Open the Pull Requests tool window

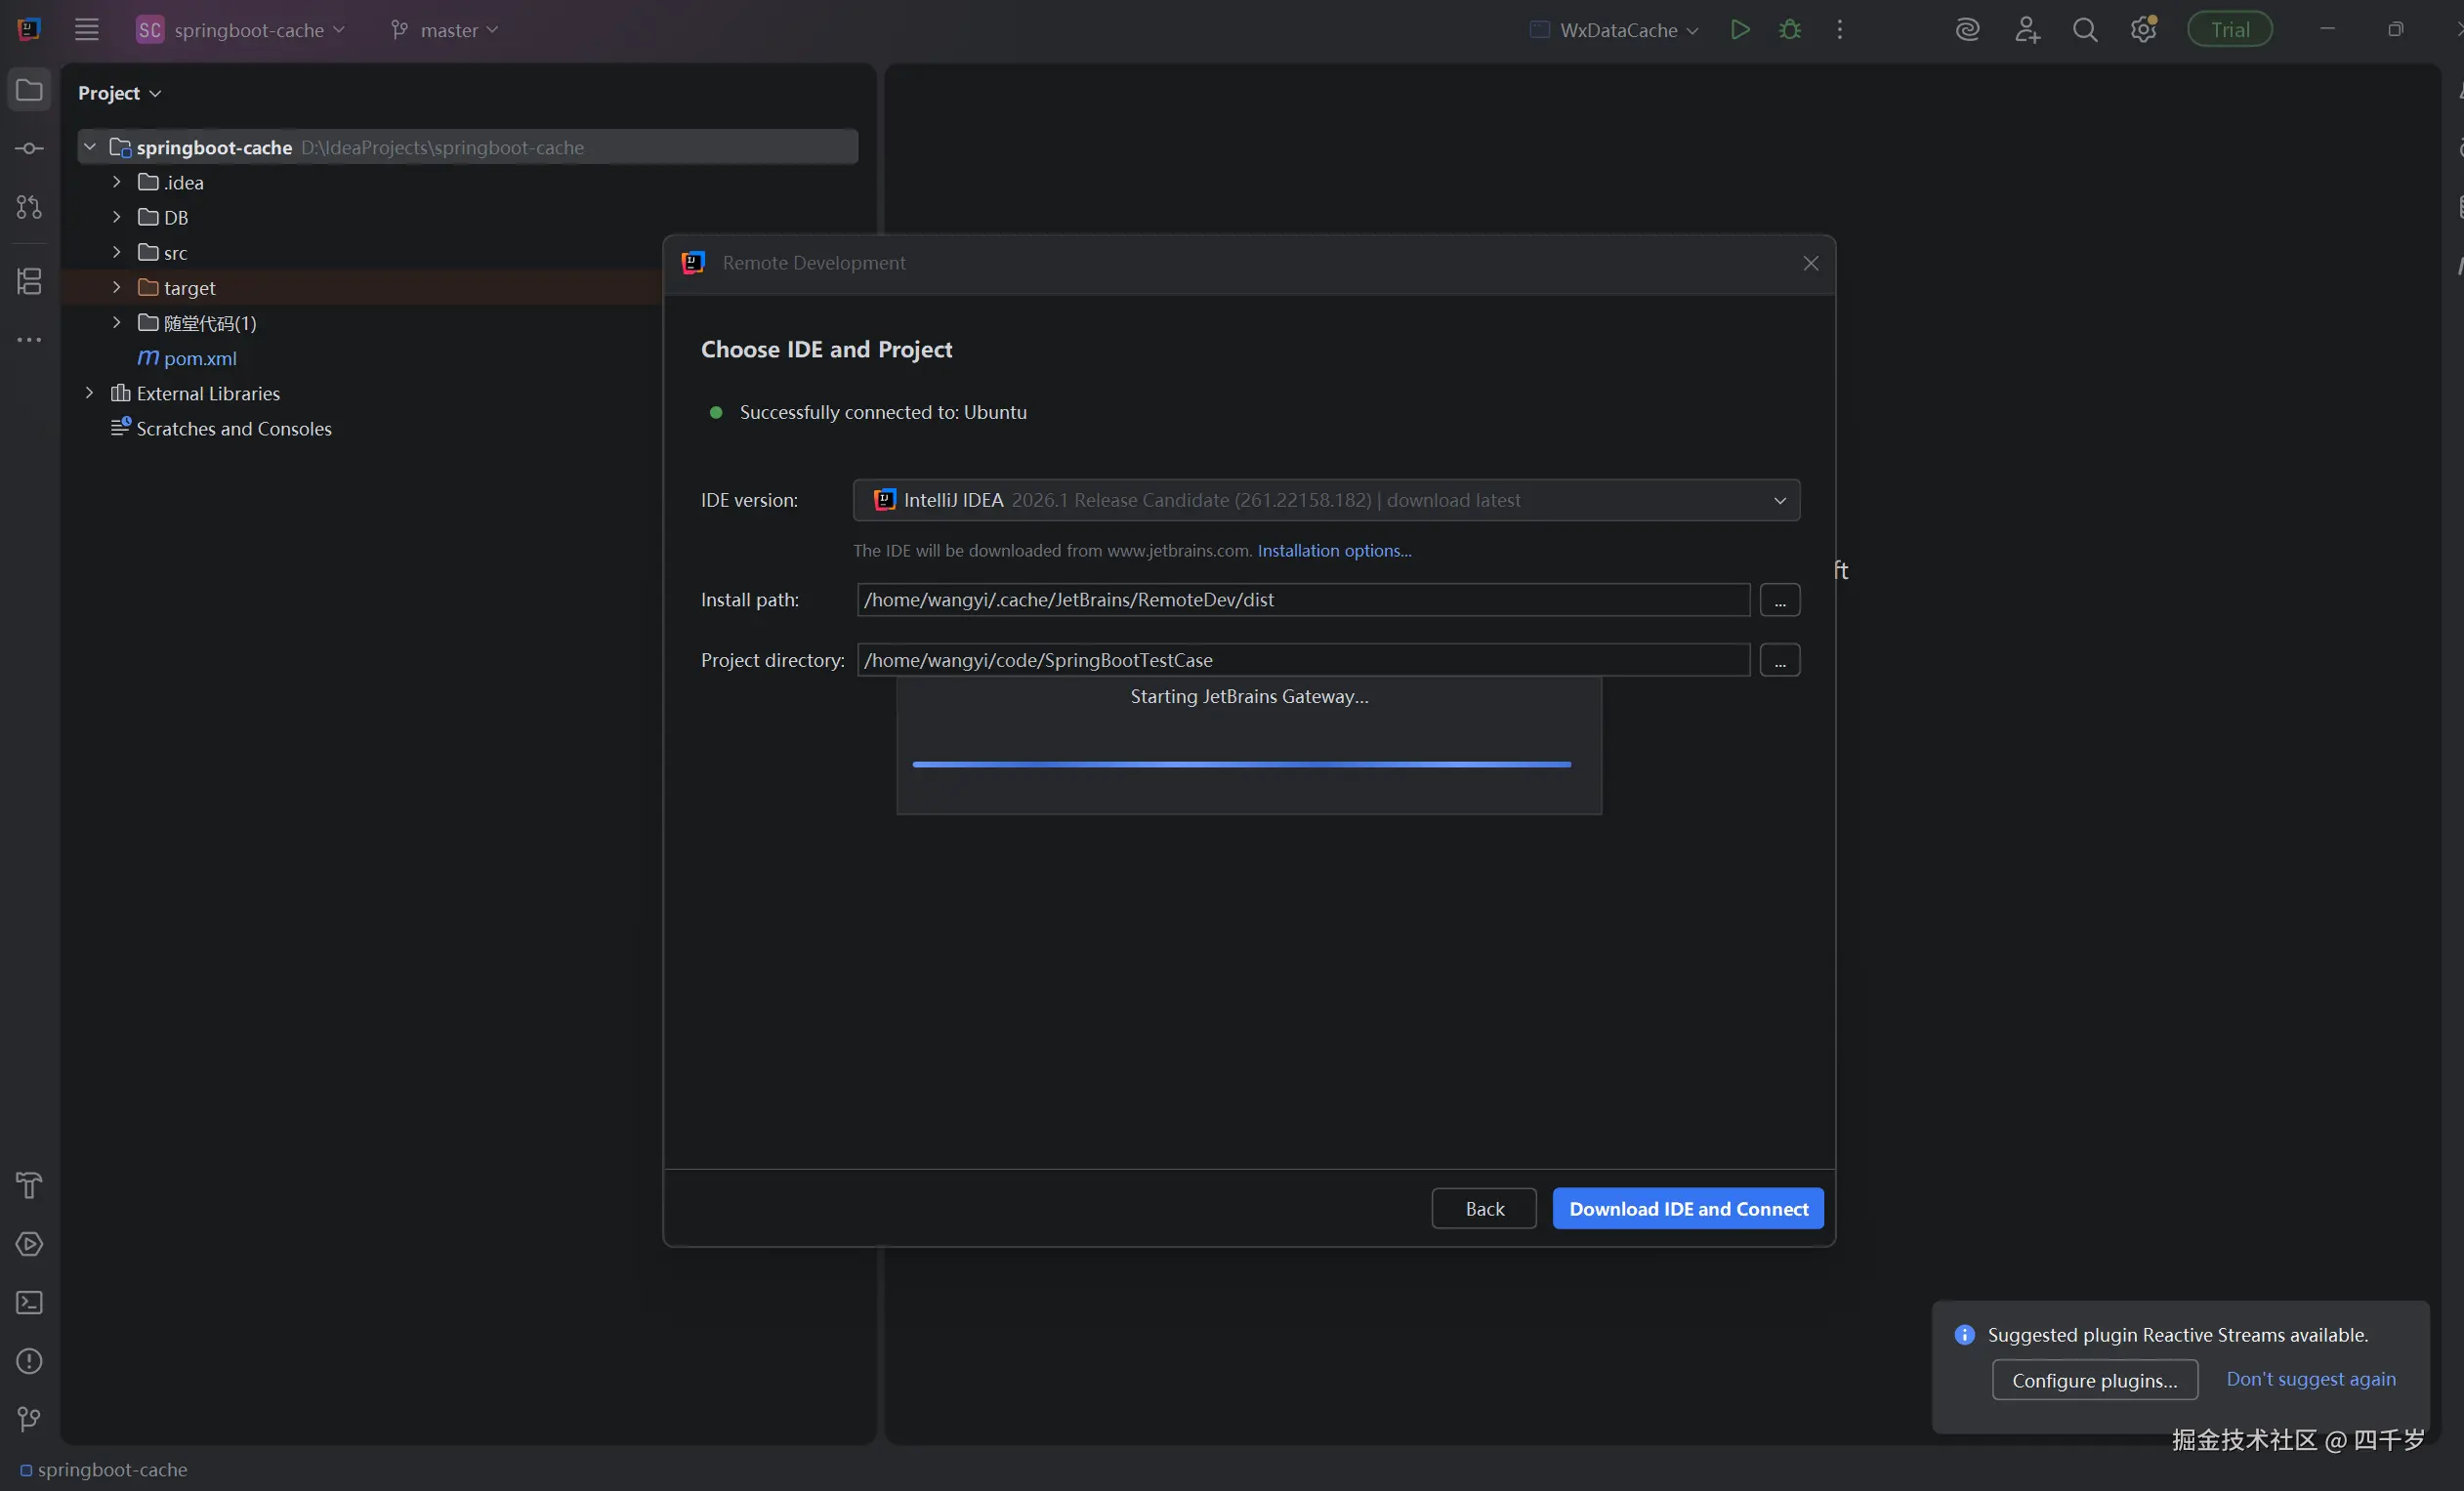29,207
